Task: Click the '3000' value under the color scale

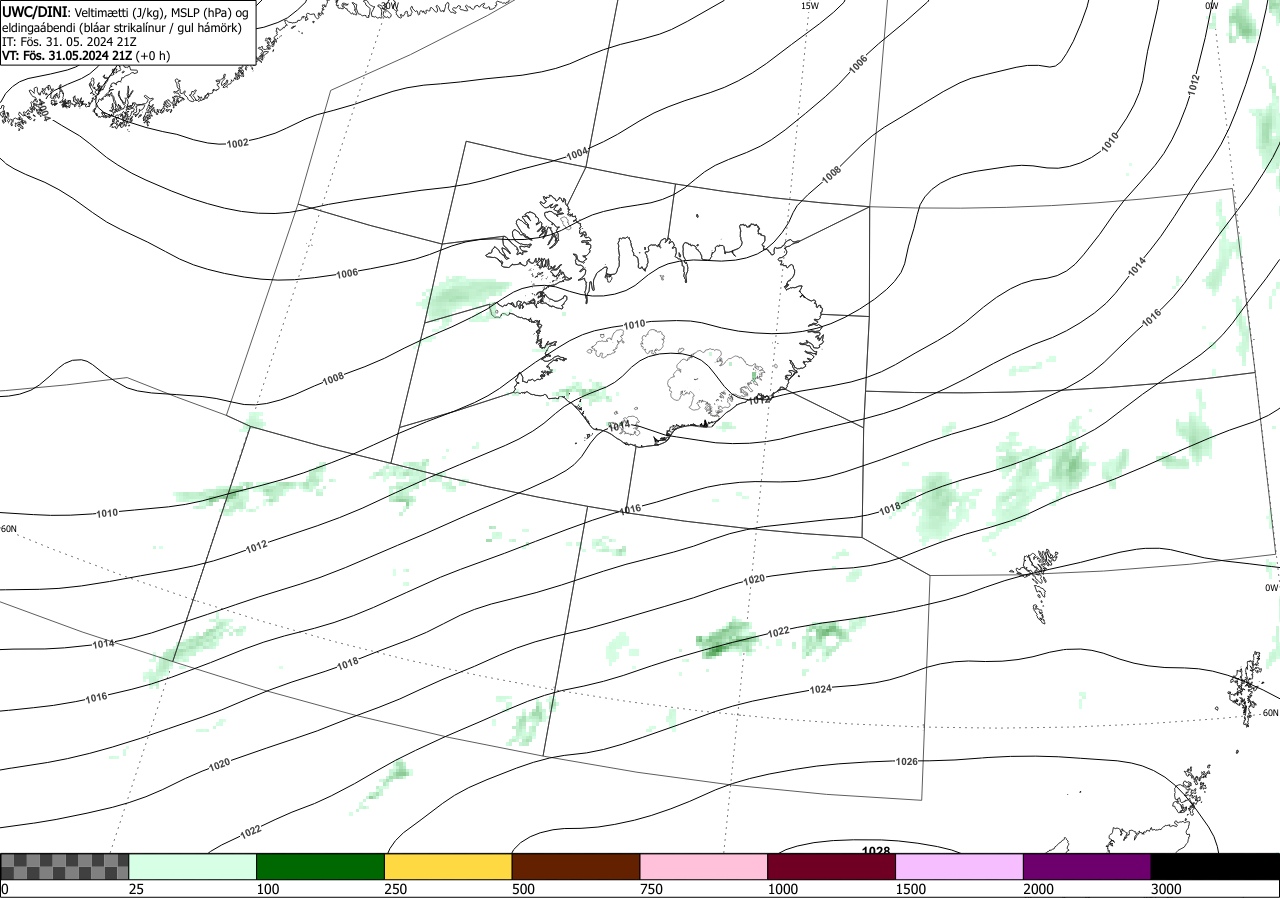Action: (x=1166, y=889)
